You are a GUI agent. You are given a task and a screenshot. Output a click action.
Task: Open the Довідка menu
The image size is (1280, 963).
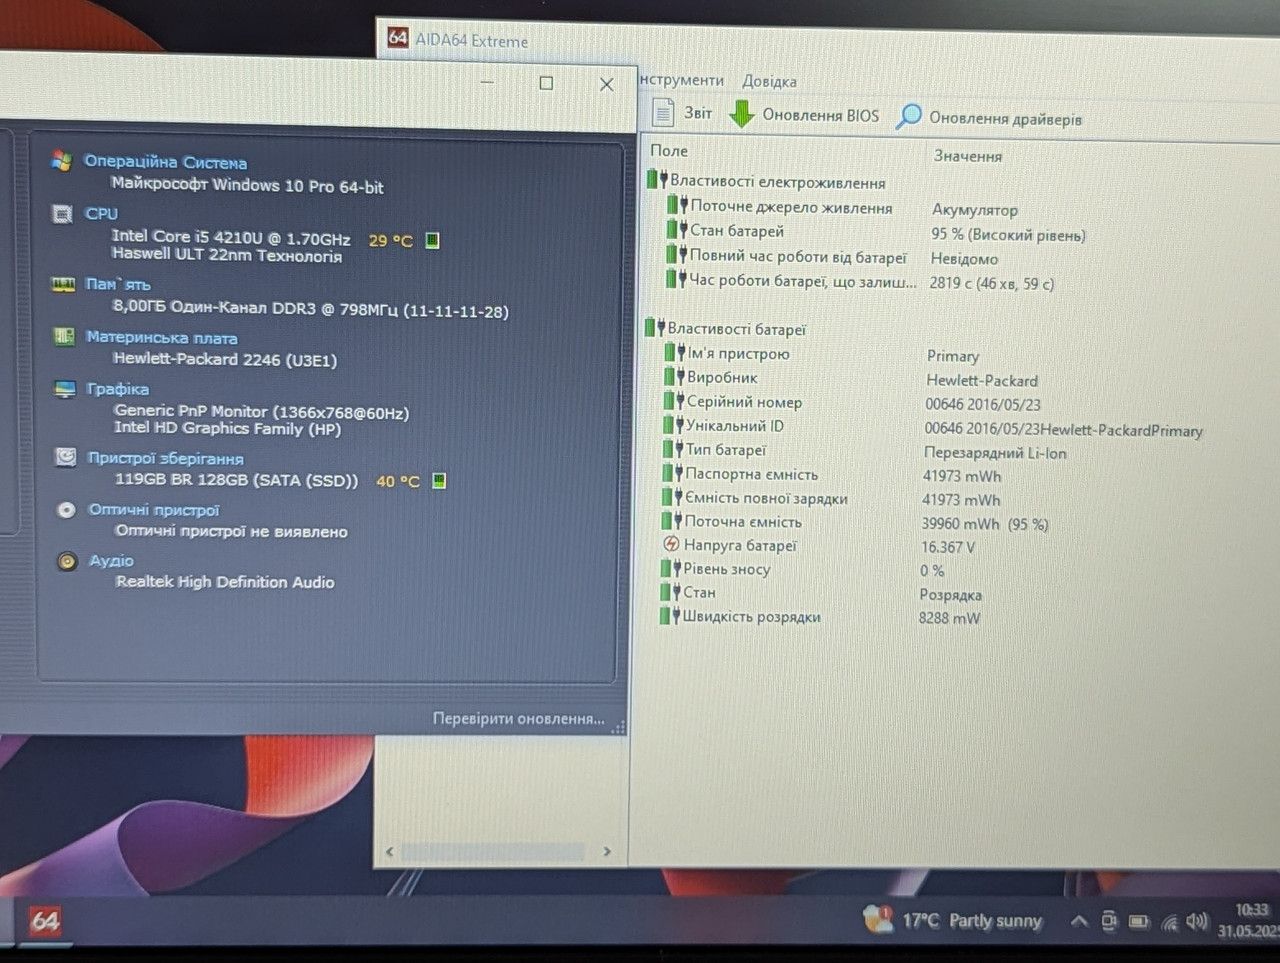click(x=769, y=81)
